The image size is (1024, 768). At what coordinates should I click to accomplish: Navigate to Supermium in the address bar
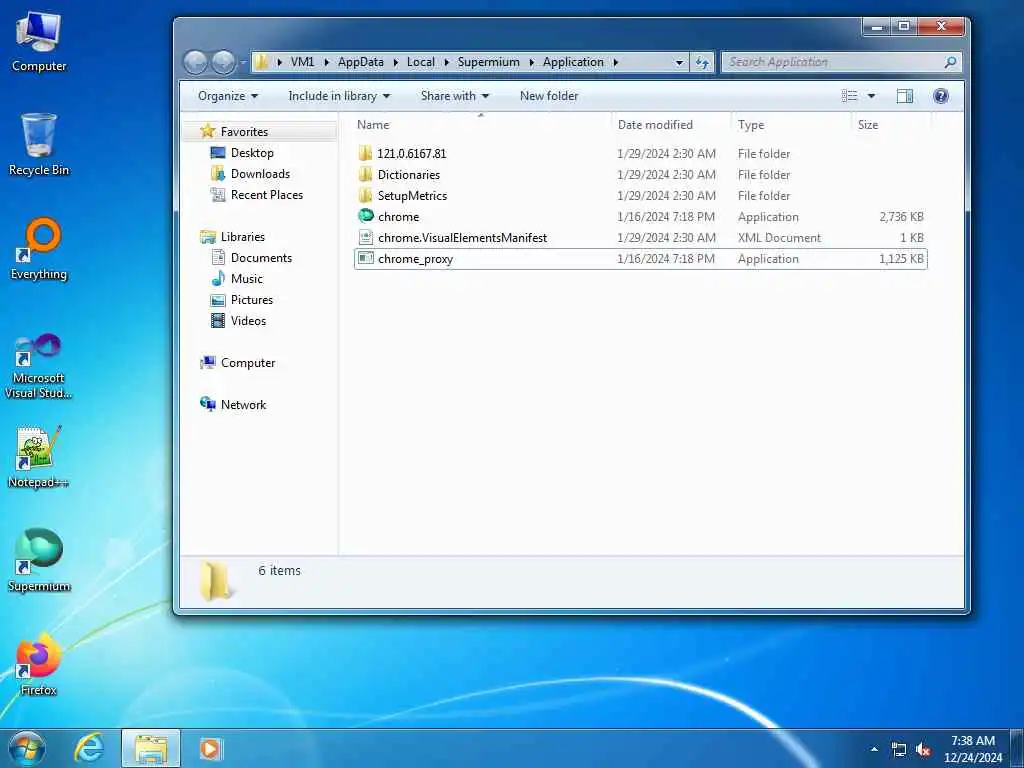488,62
